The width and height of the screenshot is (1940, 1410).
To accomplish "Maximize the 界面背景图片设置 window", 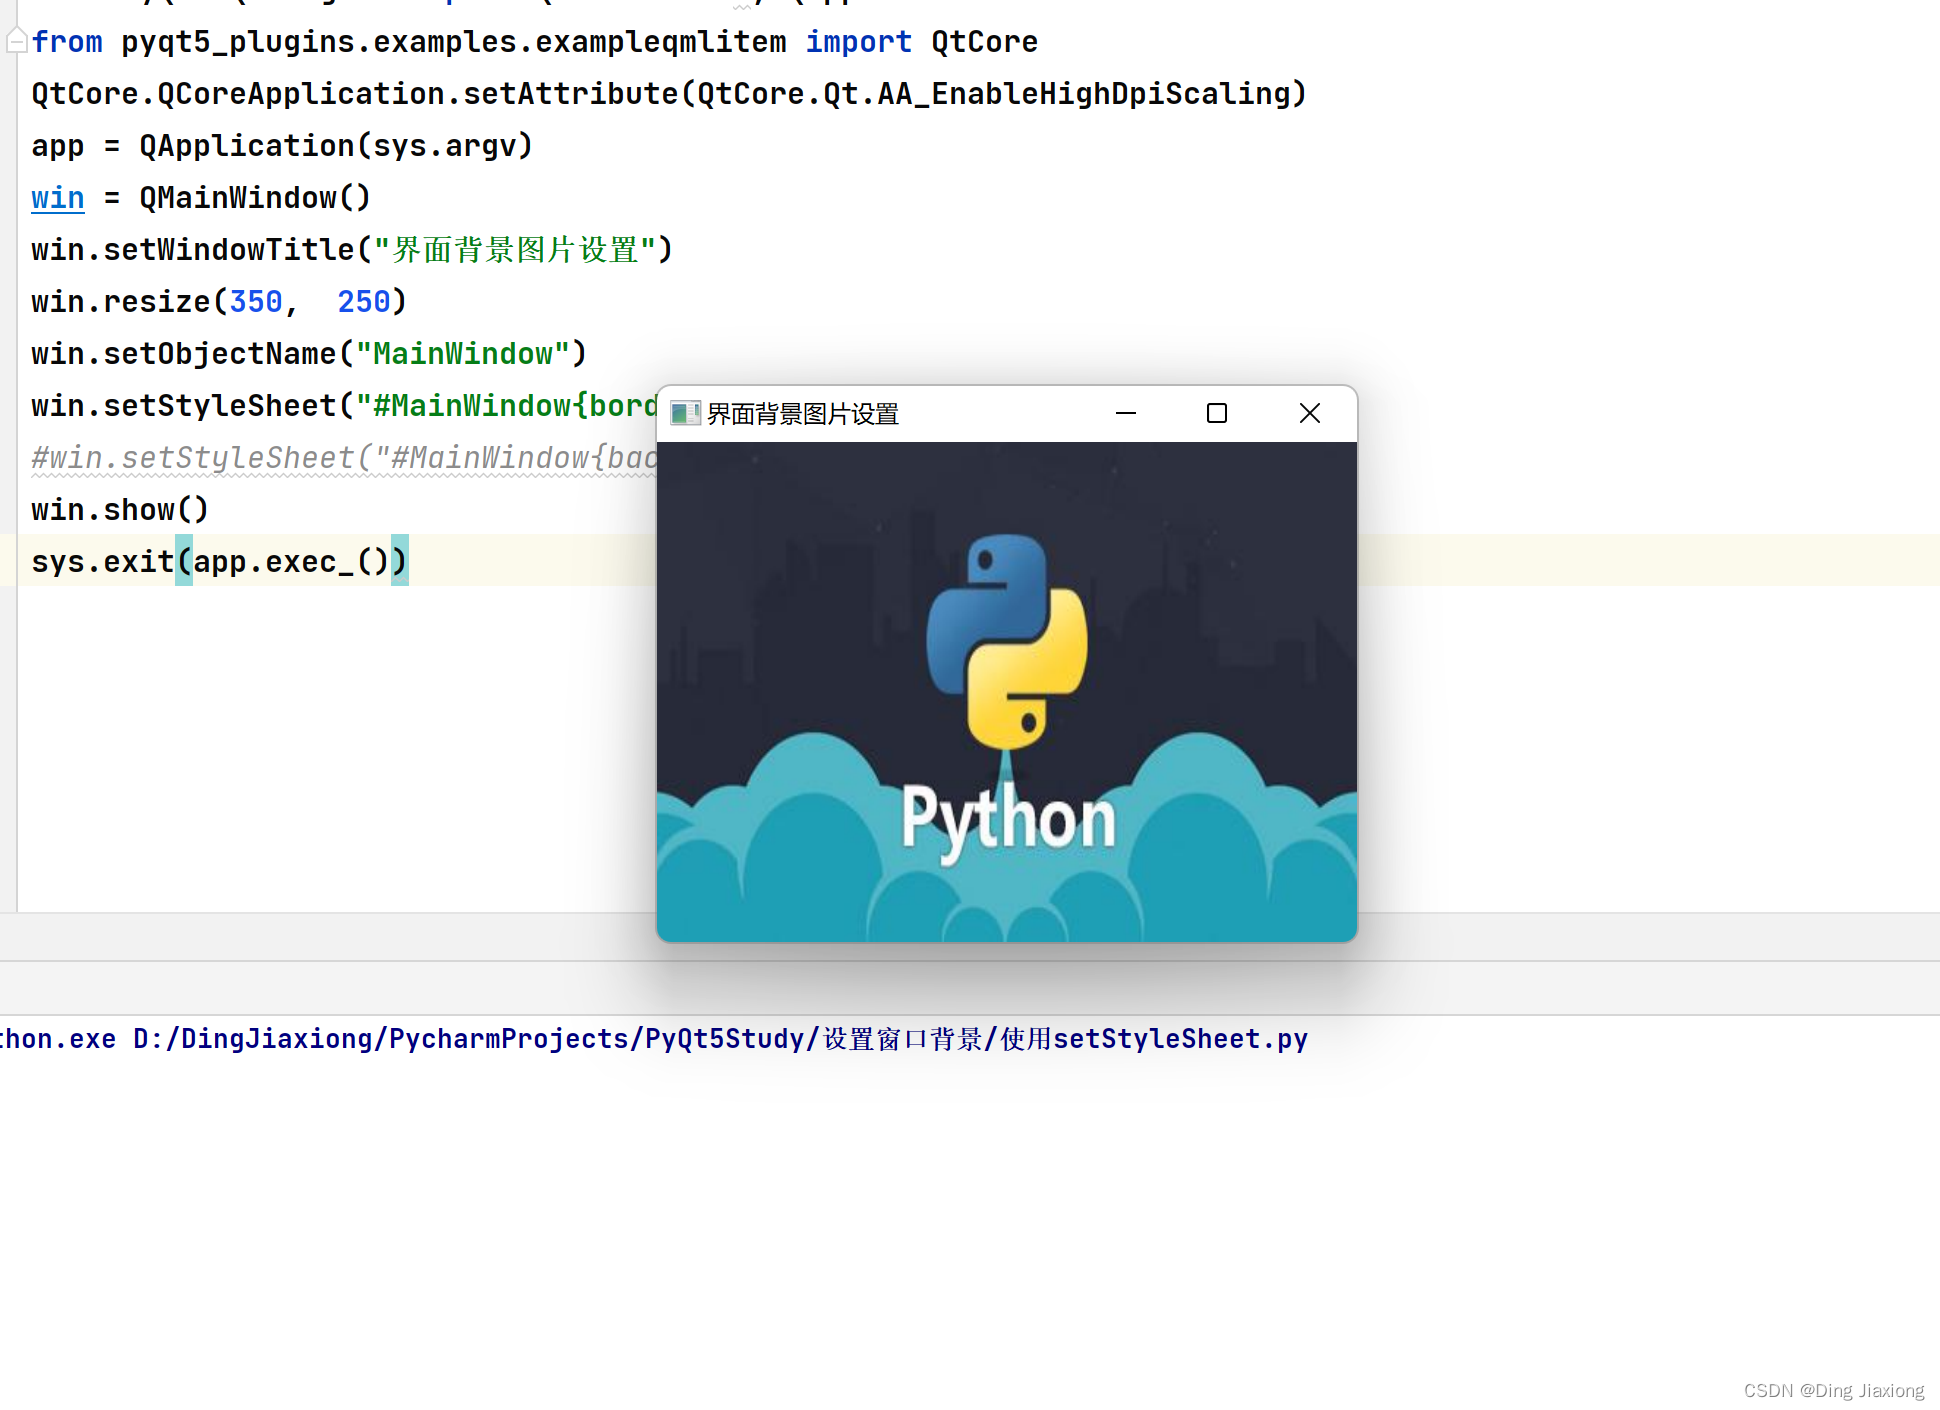I will pyautogui.click(x=1217, y=413).
